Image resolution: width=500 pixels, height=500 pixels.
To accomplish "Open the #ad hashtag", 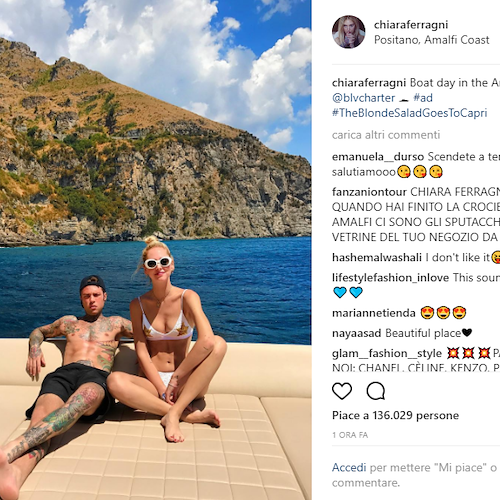I will pos(423,98).
